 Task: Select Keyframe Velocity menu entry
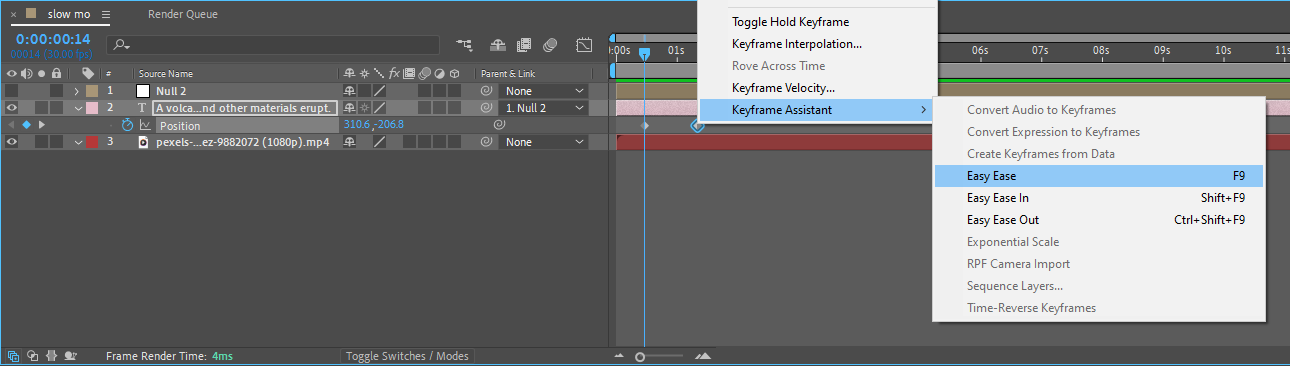[783, 88]
